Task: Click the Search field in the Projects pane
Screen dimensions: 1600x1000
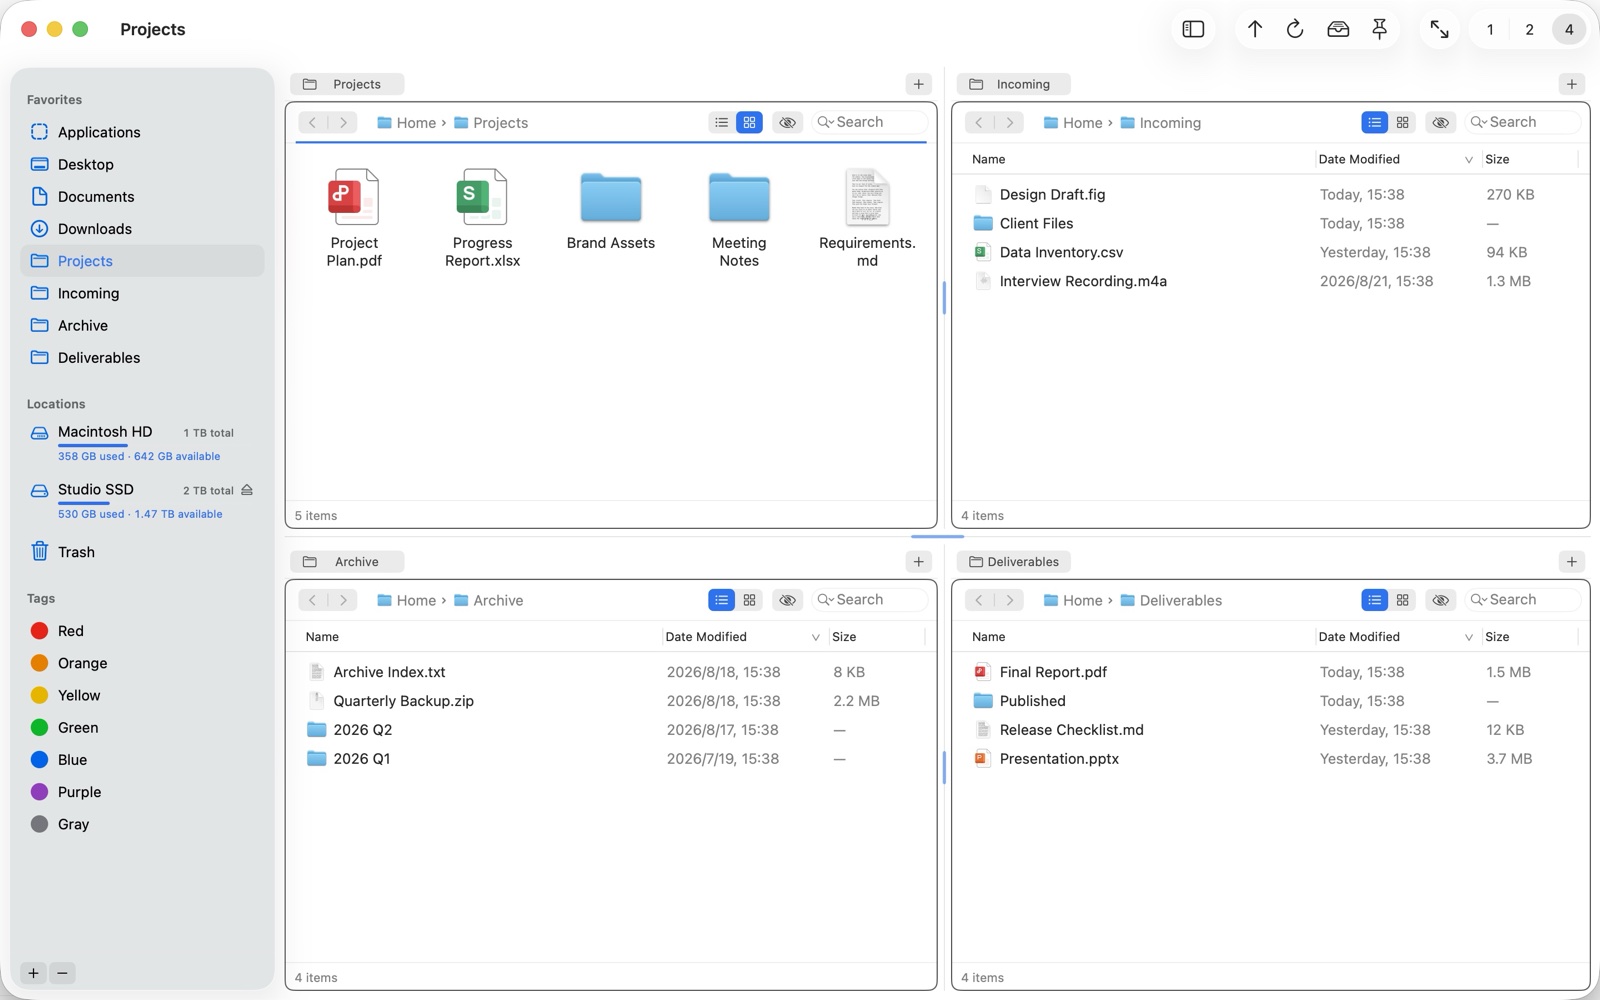Action: 869,122
